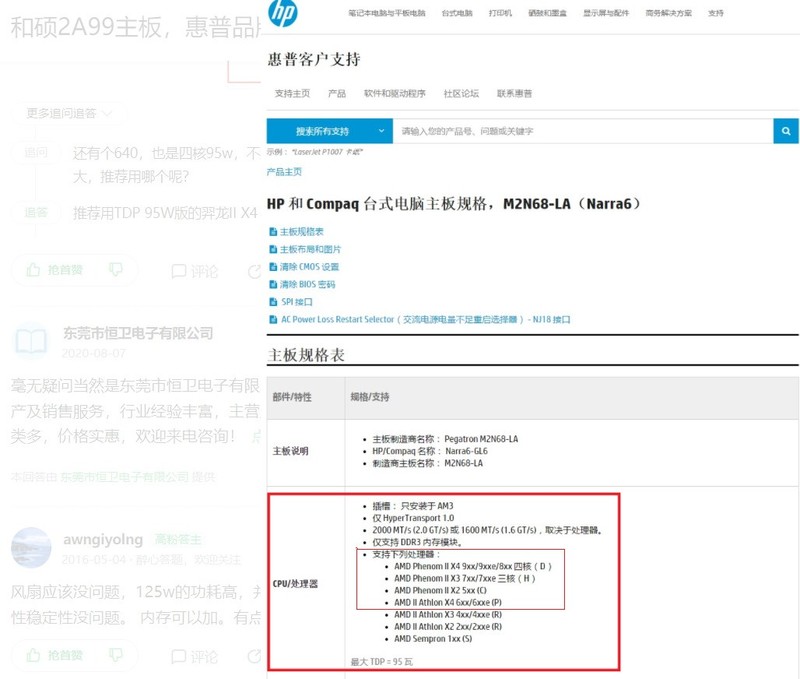Open 东莞市恒卫电子有限公司 profile name
Screen dimensions: 800x679
138,333
